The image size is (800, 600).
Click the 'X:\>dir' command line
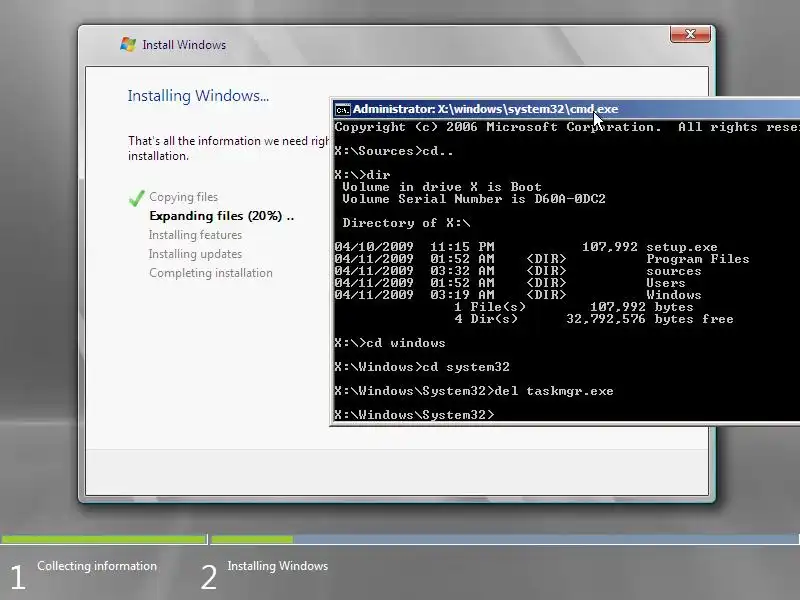point(362,174)
